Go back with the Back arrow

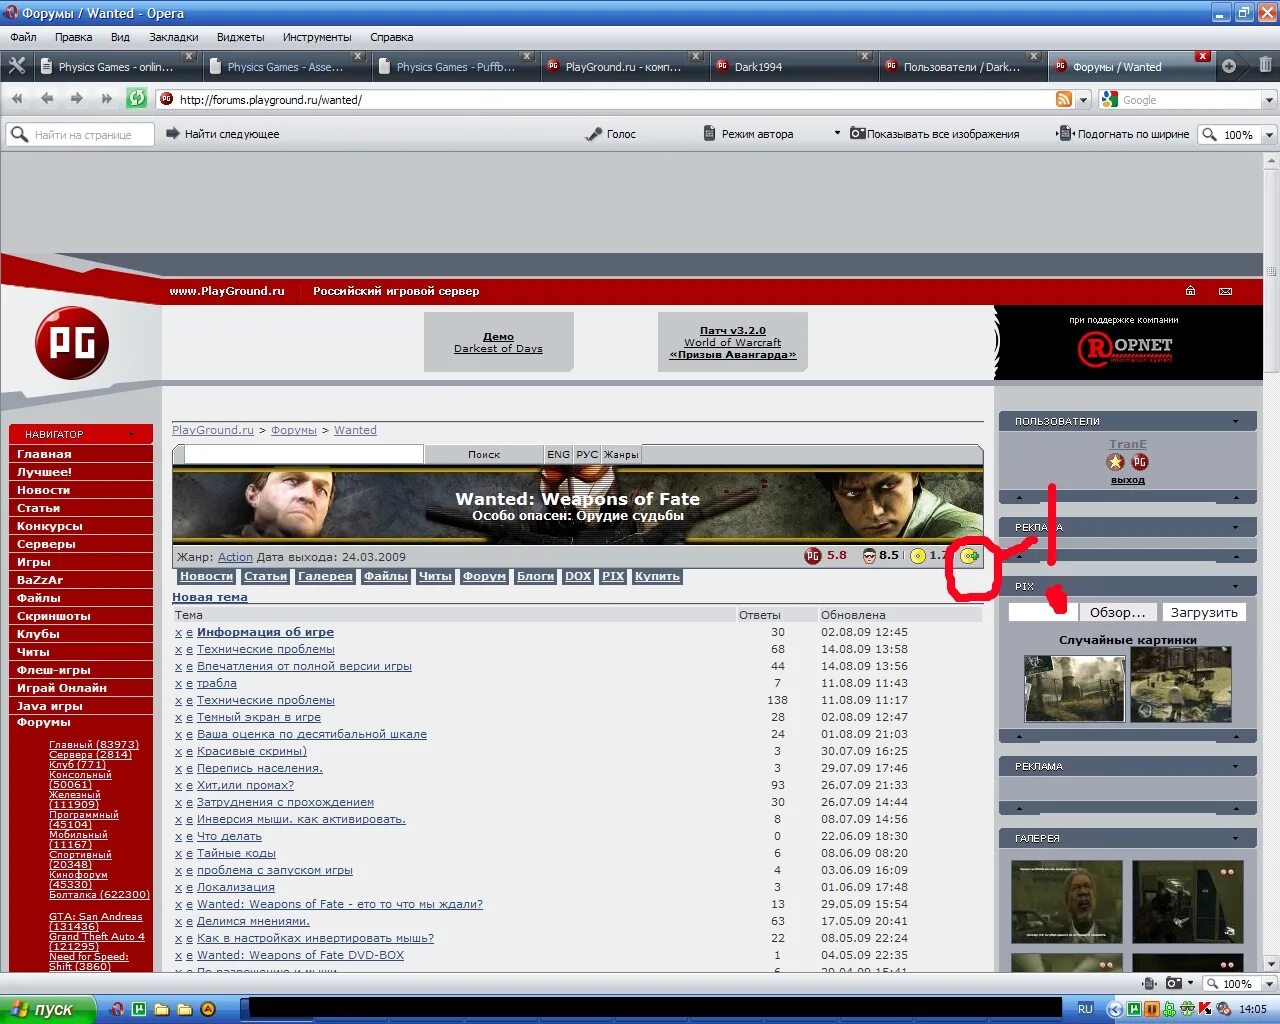(x=47, y=98)
